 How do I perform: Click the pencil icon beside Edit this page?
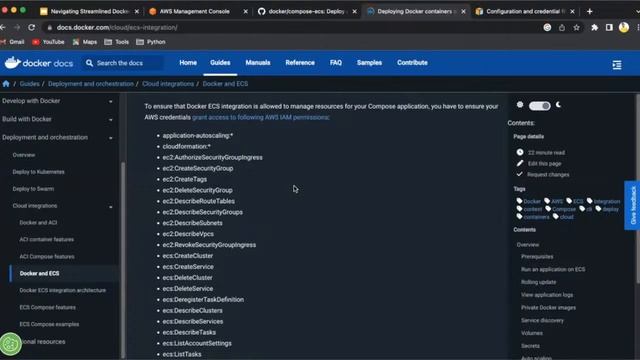coord(520,163)
